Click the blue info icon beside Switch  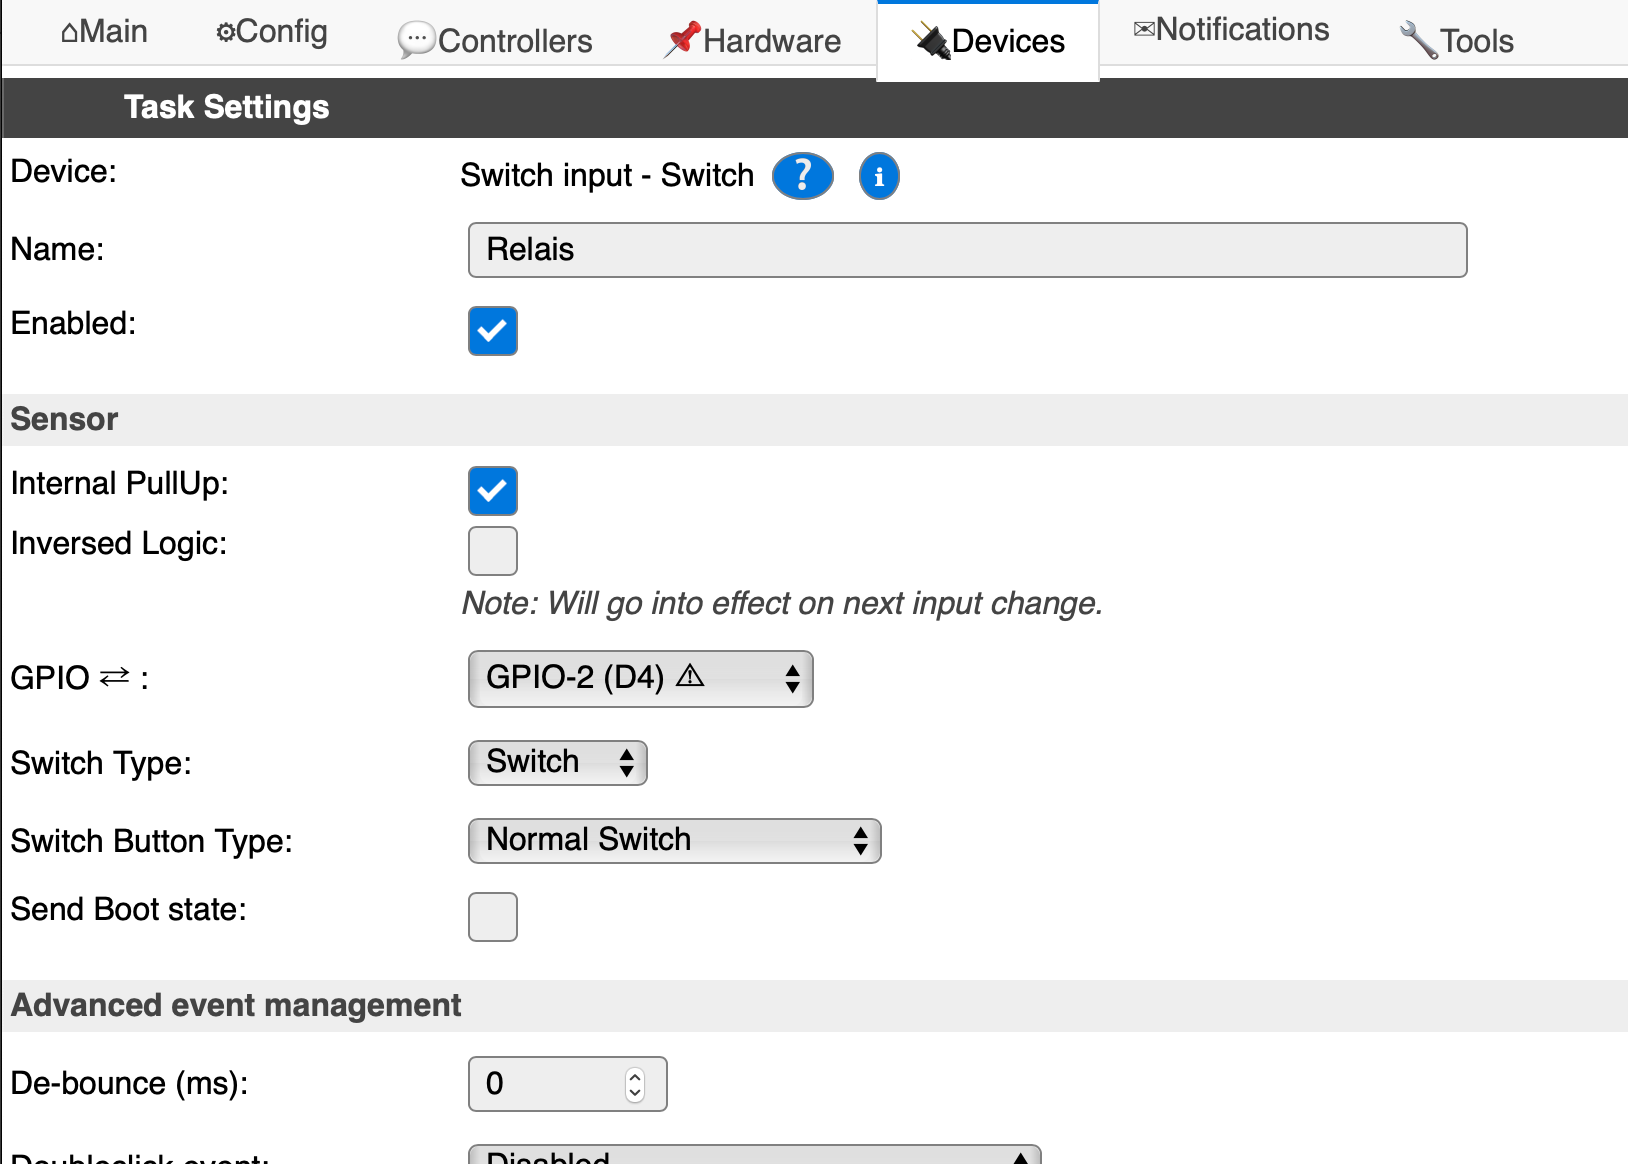879,176
